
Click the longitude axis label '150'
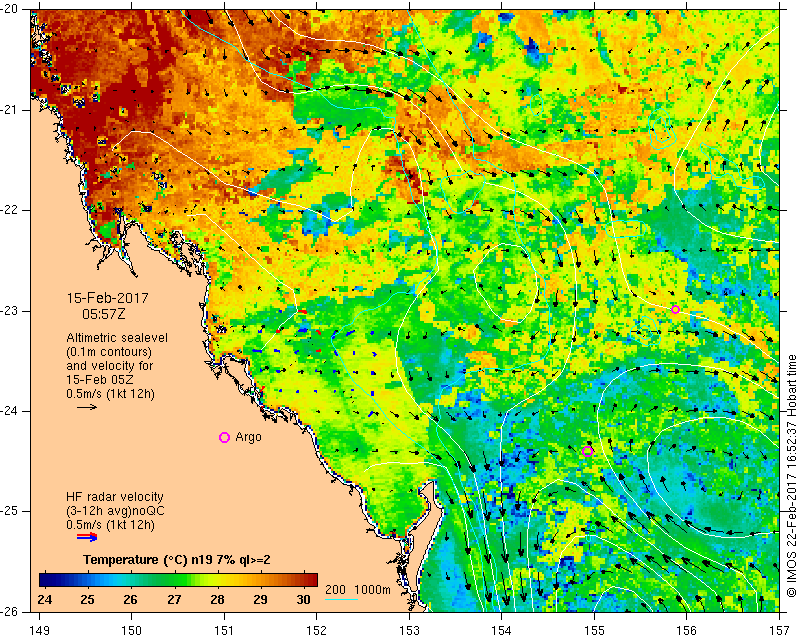point(132,630)
